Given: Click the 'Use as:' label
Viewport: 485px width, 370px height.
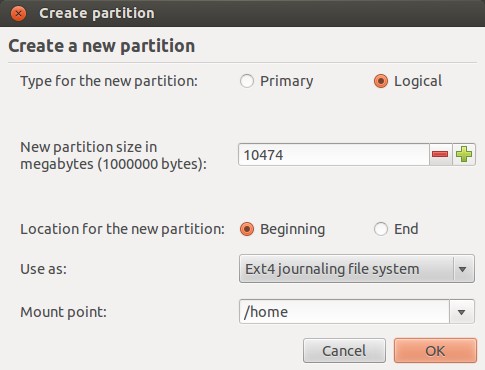Looking at the screenshot, I should 43,269.
